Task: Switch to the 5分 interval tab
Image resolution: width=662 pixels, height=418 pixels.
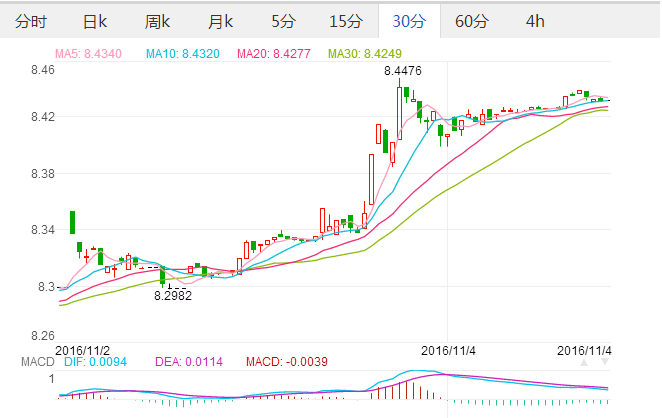Action: [x=283, y=21]
